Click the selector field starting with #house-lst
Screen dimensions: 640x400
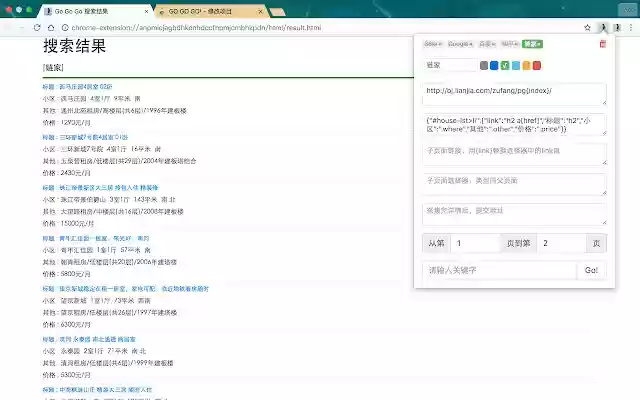[x=514, y=124]
